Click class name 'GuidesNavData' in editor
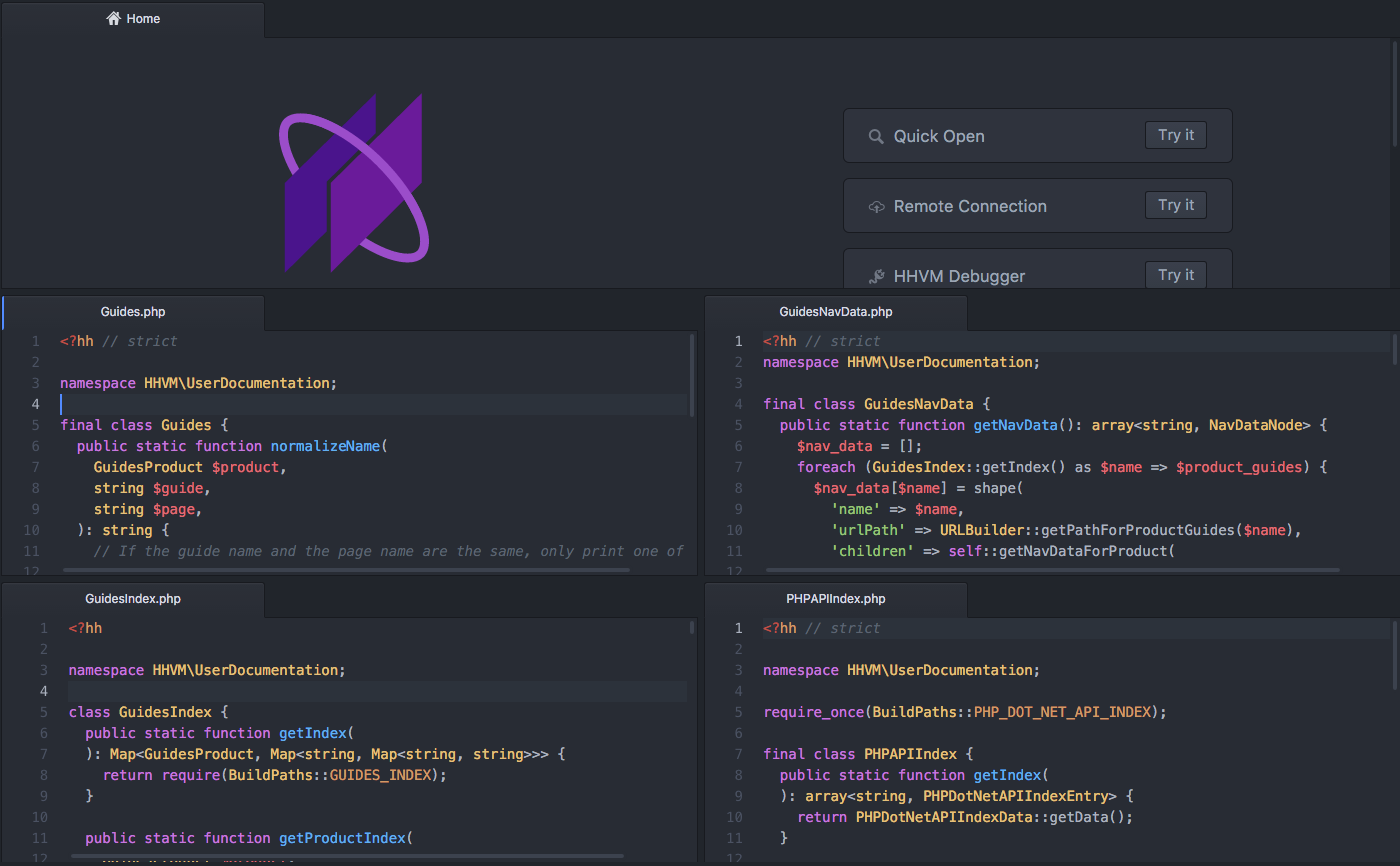 pos(919,404)
